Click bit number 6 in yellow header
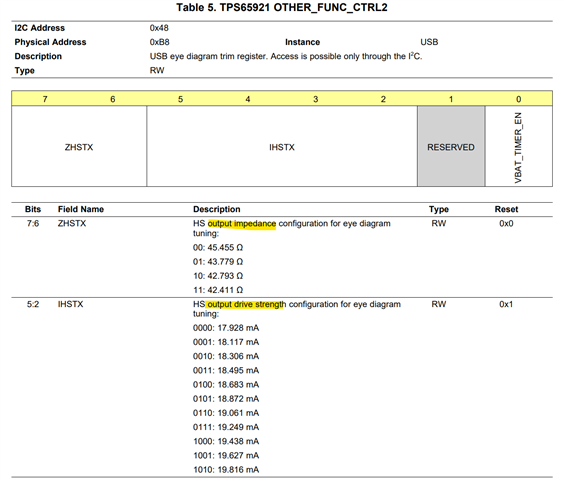This screenshot has height=480, width=564. click(x=113, y=99)
